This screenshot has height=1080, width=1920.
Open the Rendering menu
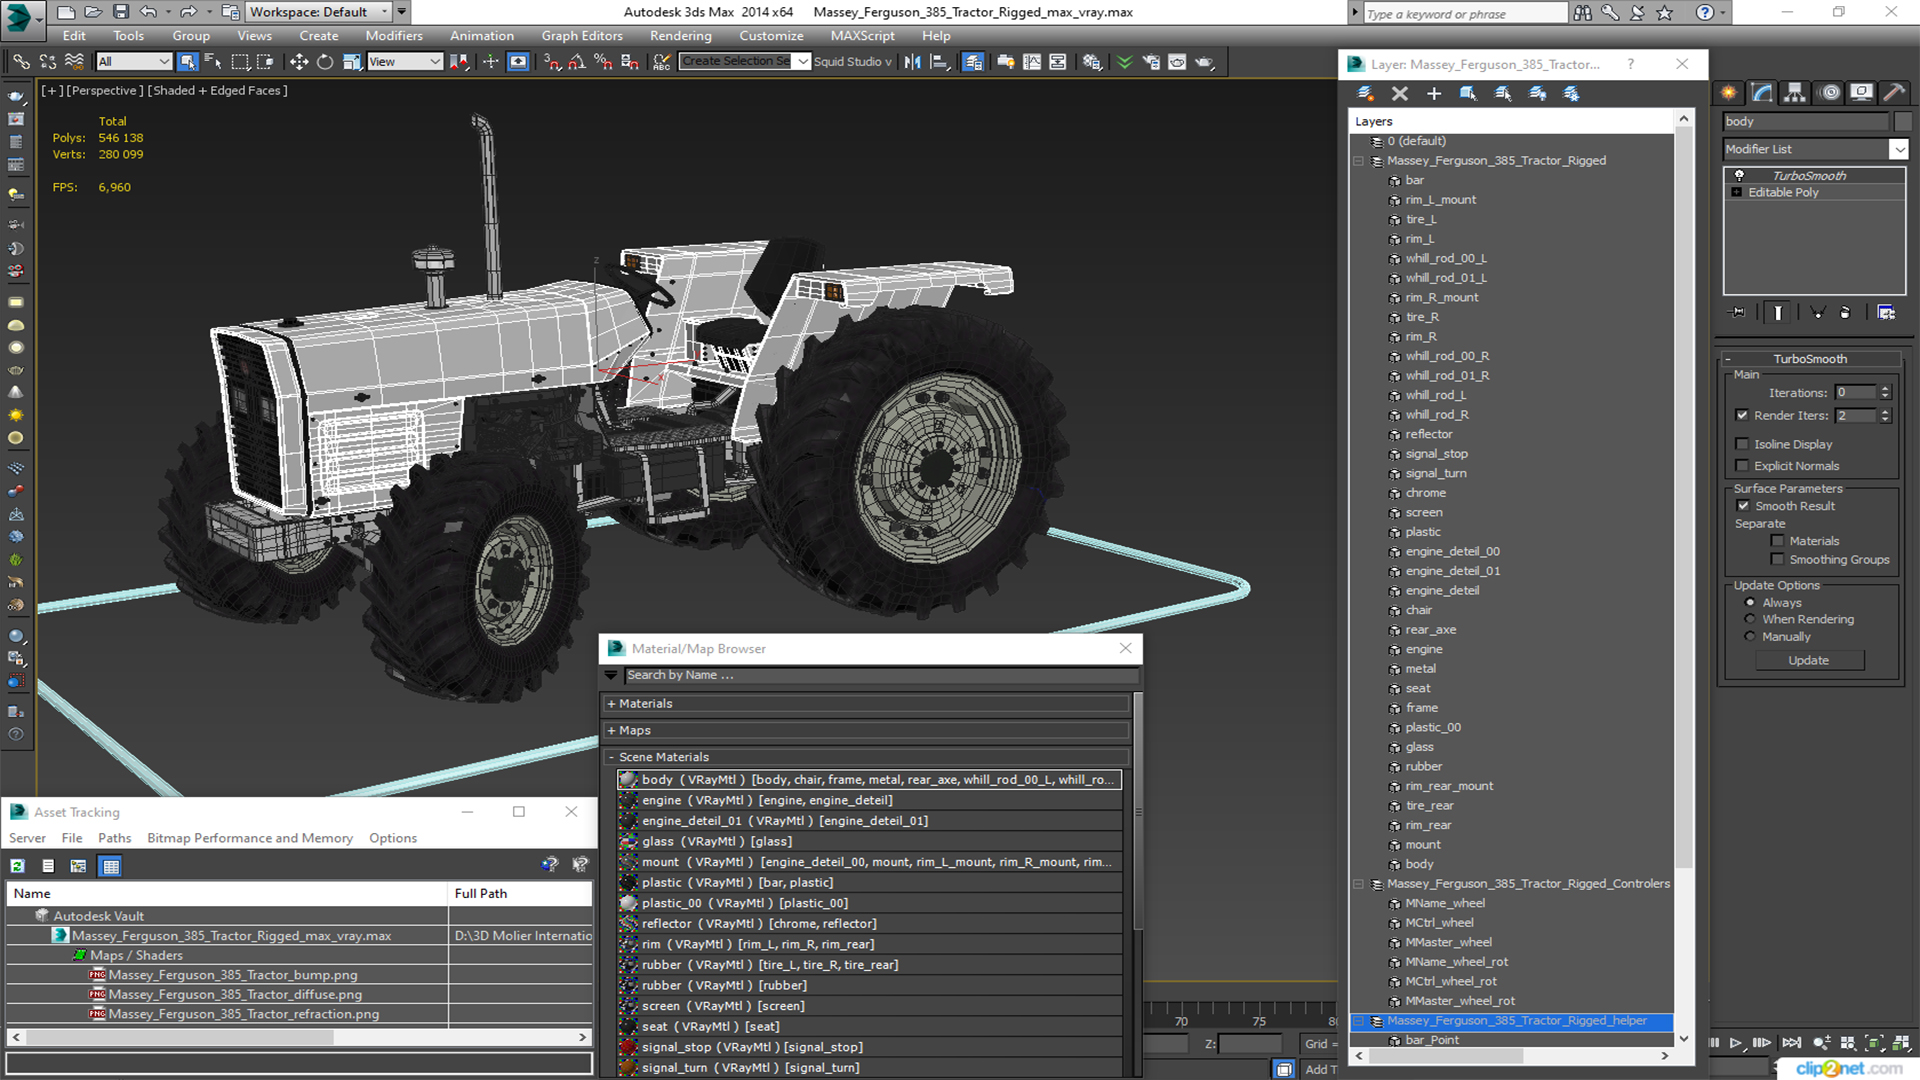pos(680,35)
